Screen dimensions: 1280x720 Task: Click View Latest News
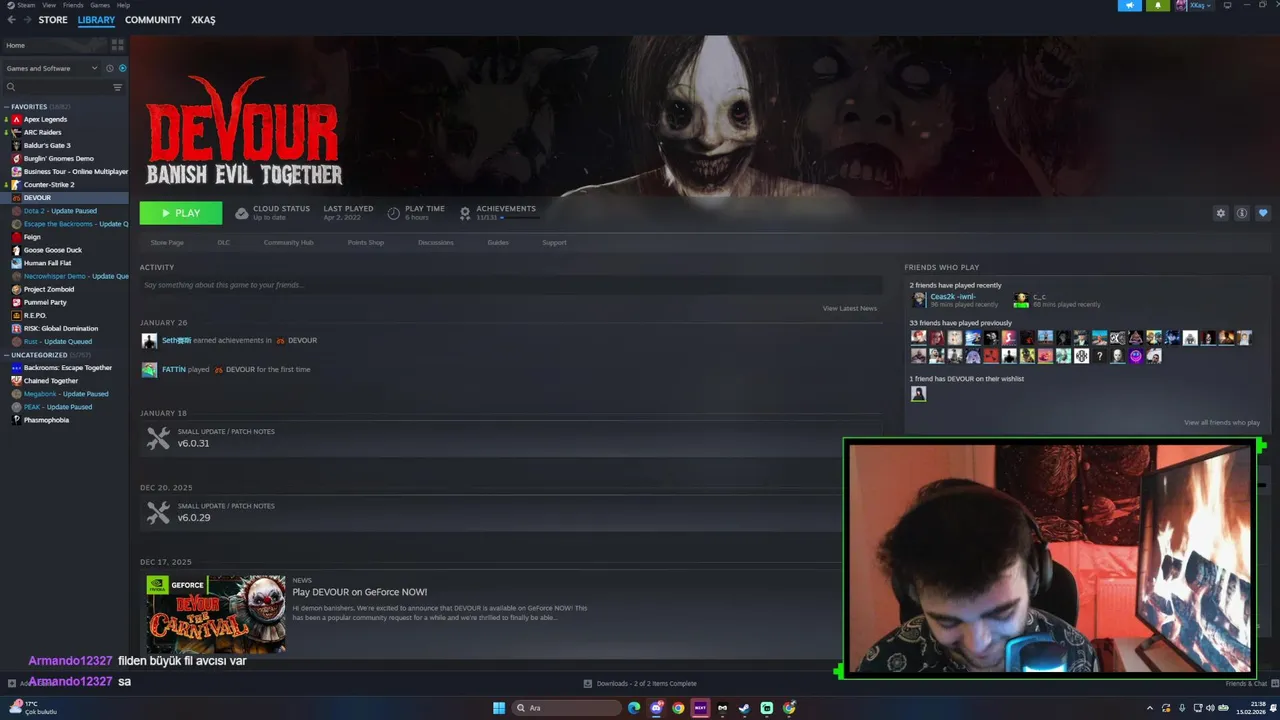pyautogui.click(x=850, y=308)
